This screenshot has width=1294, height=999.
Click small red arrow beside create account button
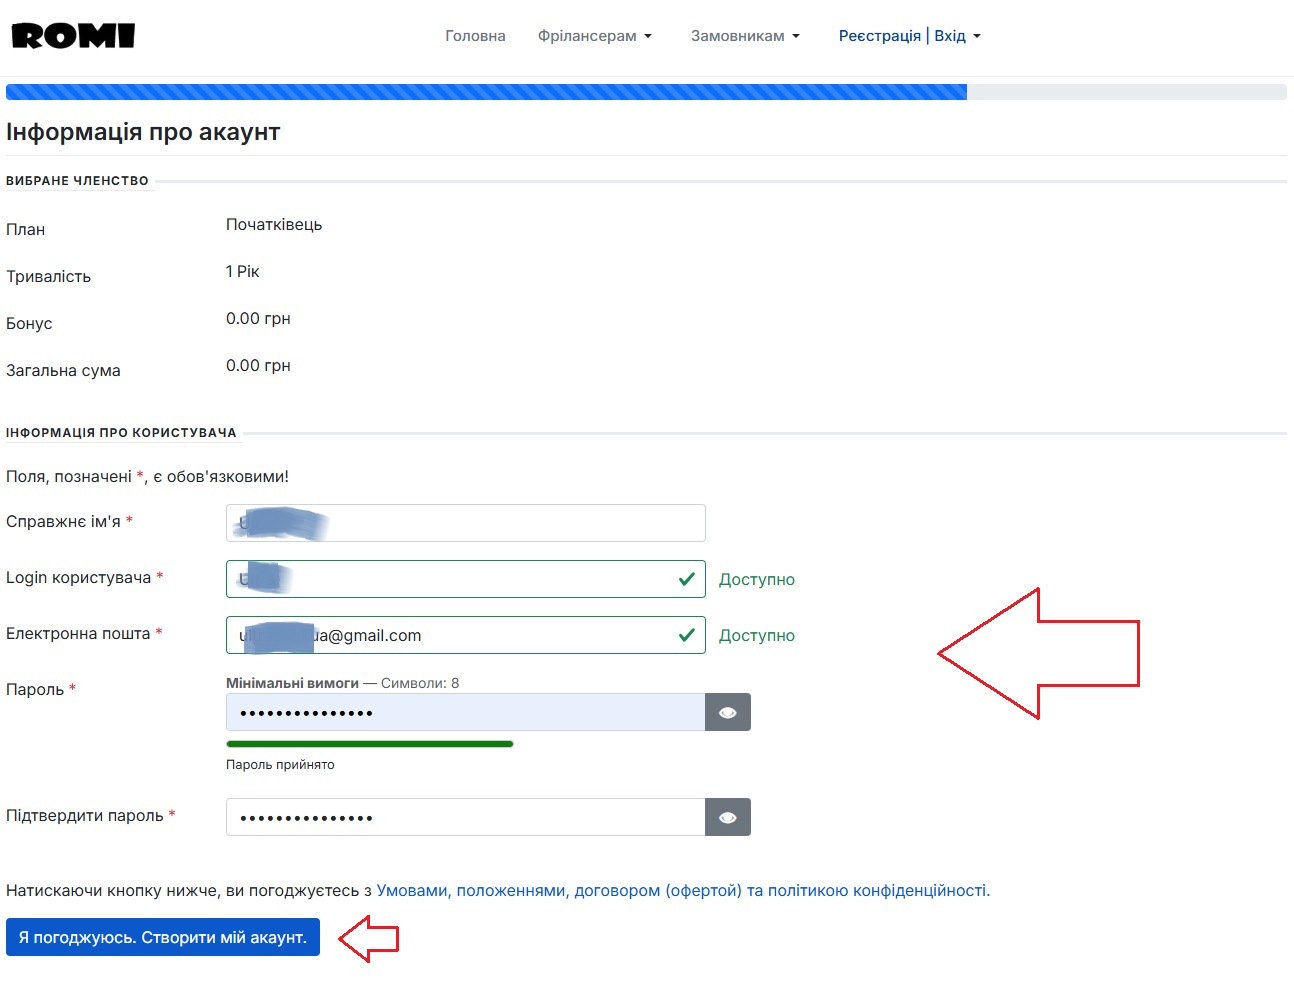tap(369, 939)
